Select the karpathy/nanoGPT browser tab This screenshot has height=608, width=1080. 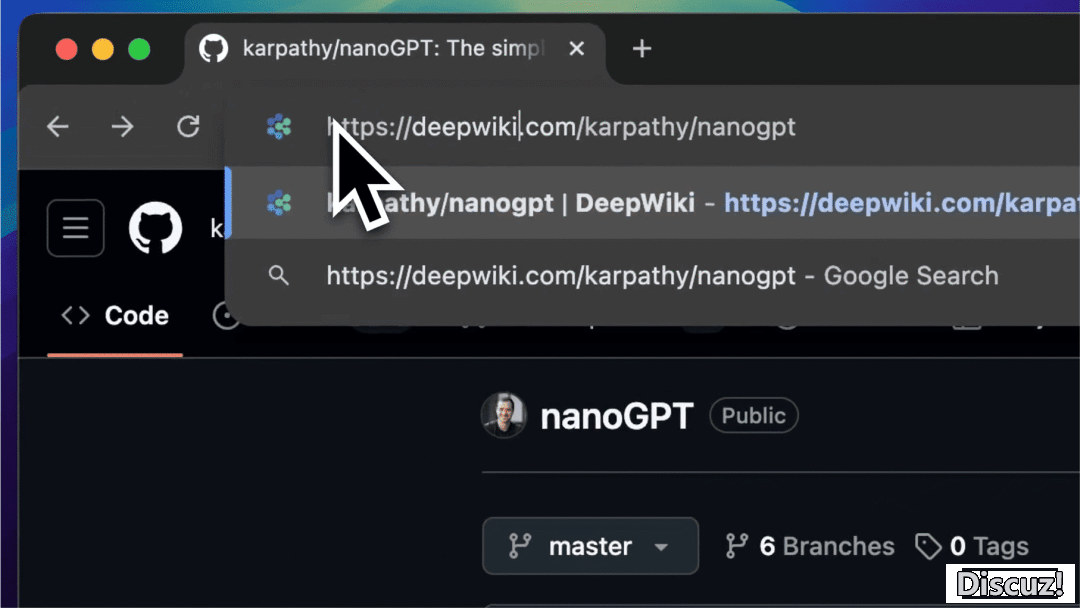(x=395, y=52)
